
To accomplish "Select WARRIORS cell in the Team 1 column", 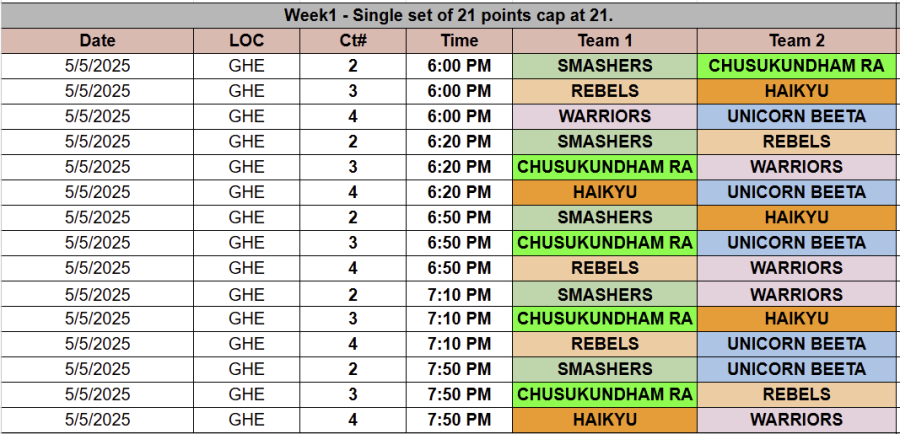I will (605, 116).
